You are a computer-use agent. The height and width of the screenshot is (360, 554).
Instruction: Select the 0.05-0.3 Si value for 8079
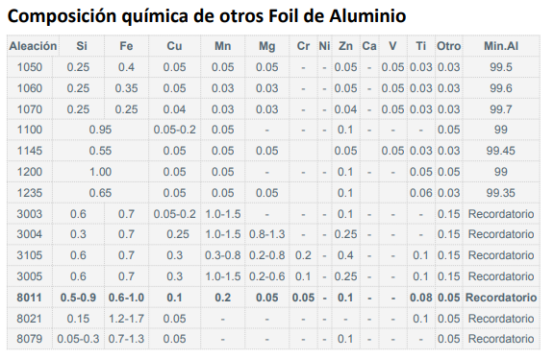[78, 339]
